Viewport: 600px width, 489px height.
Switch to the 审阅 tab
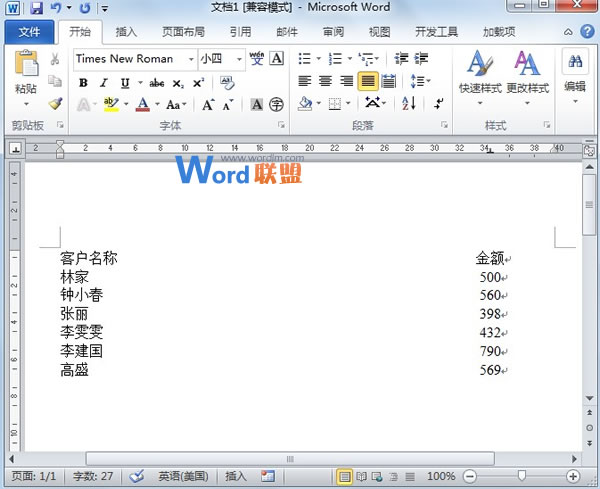coord(333,32)
